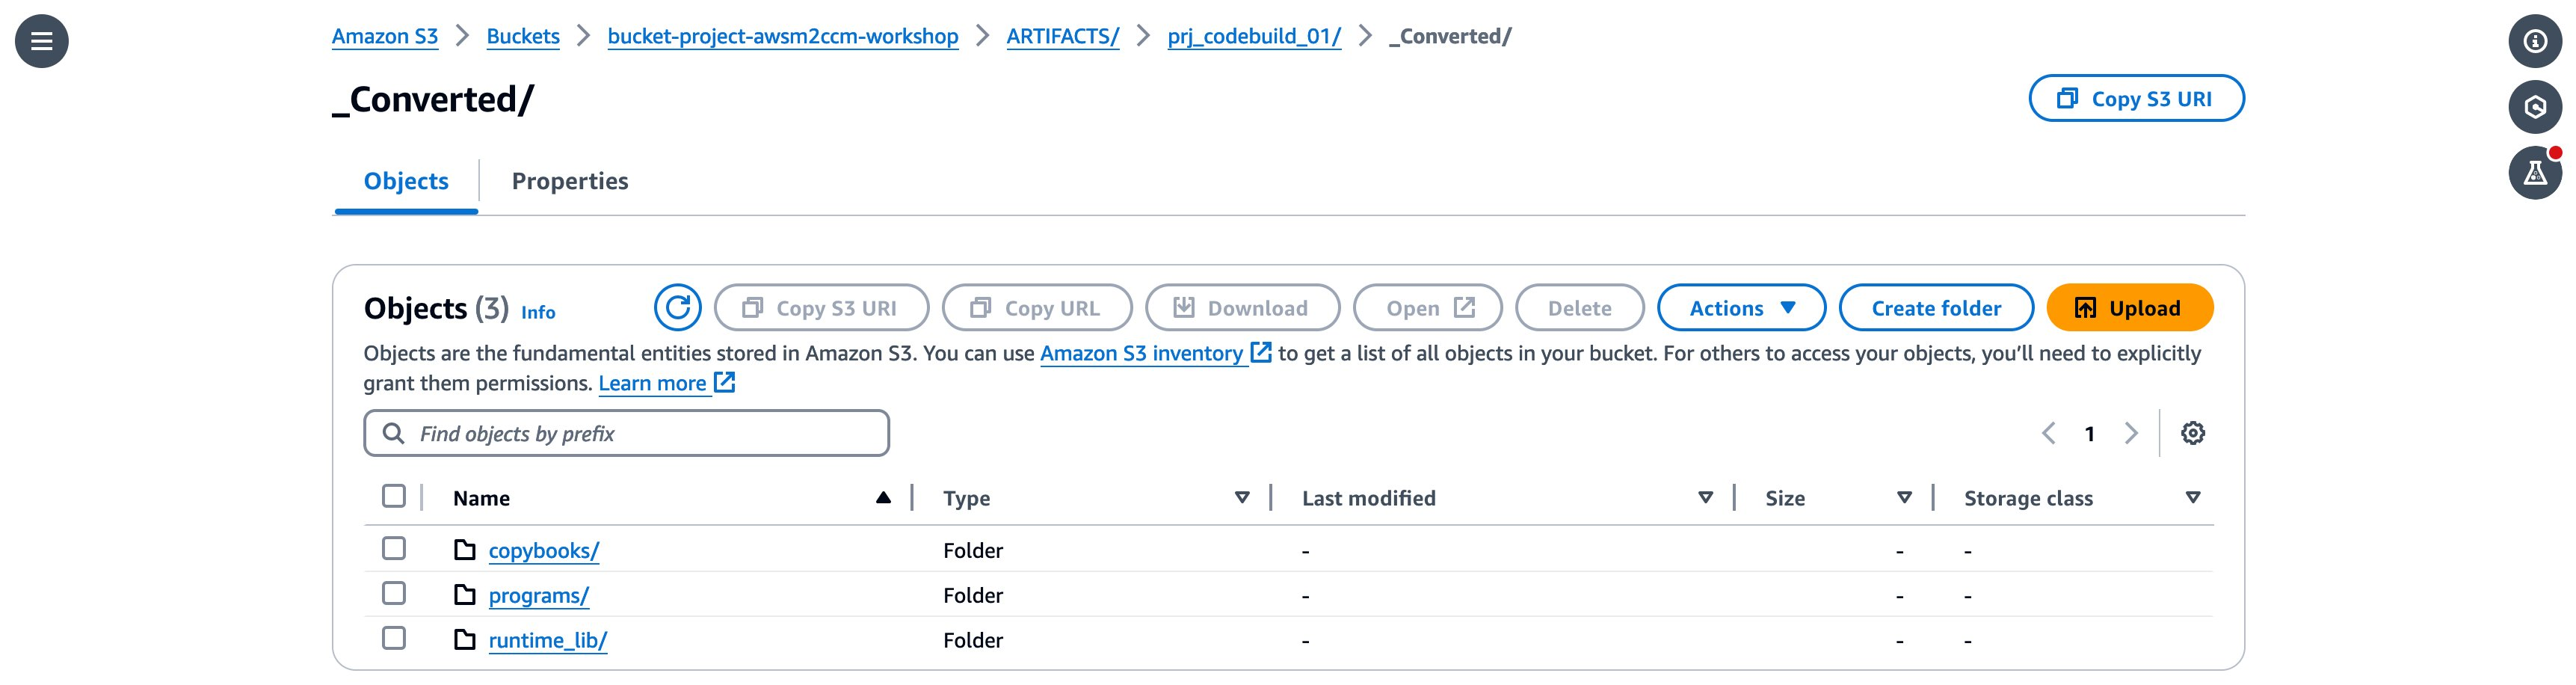Open the runtime_lib/ folder link

548,640
